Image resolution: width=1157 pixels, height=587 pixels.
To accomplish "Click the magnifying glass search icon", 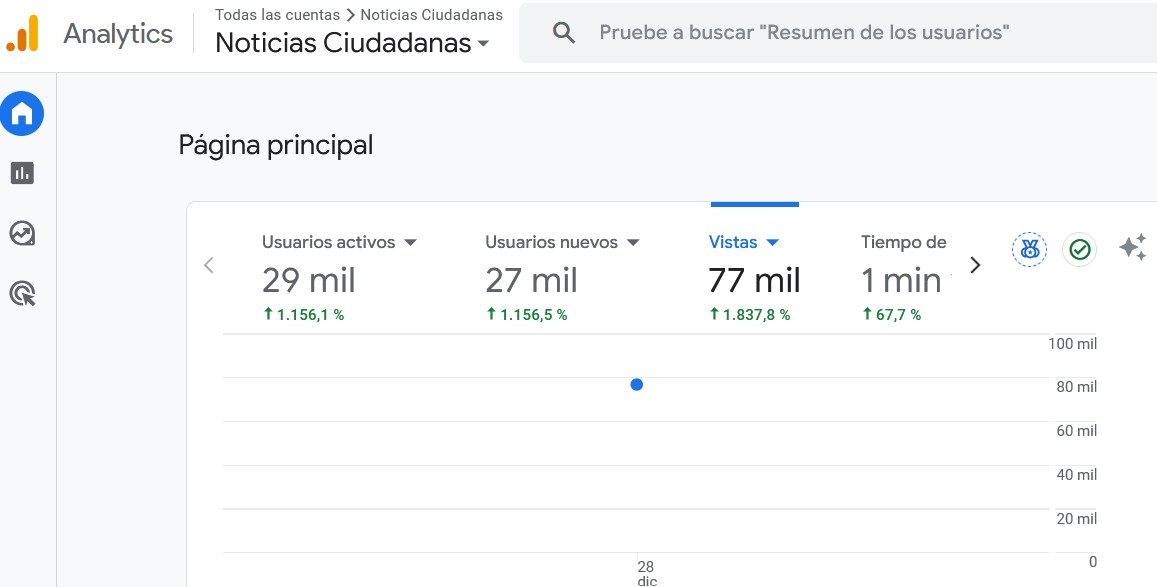I will point(564,33).
